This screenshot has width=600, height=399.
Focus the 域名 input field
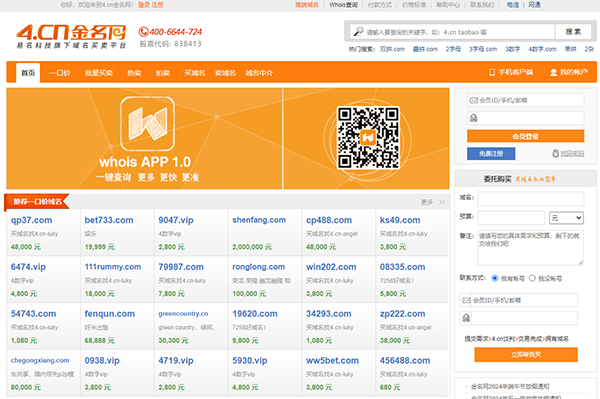pos(531,199)
